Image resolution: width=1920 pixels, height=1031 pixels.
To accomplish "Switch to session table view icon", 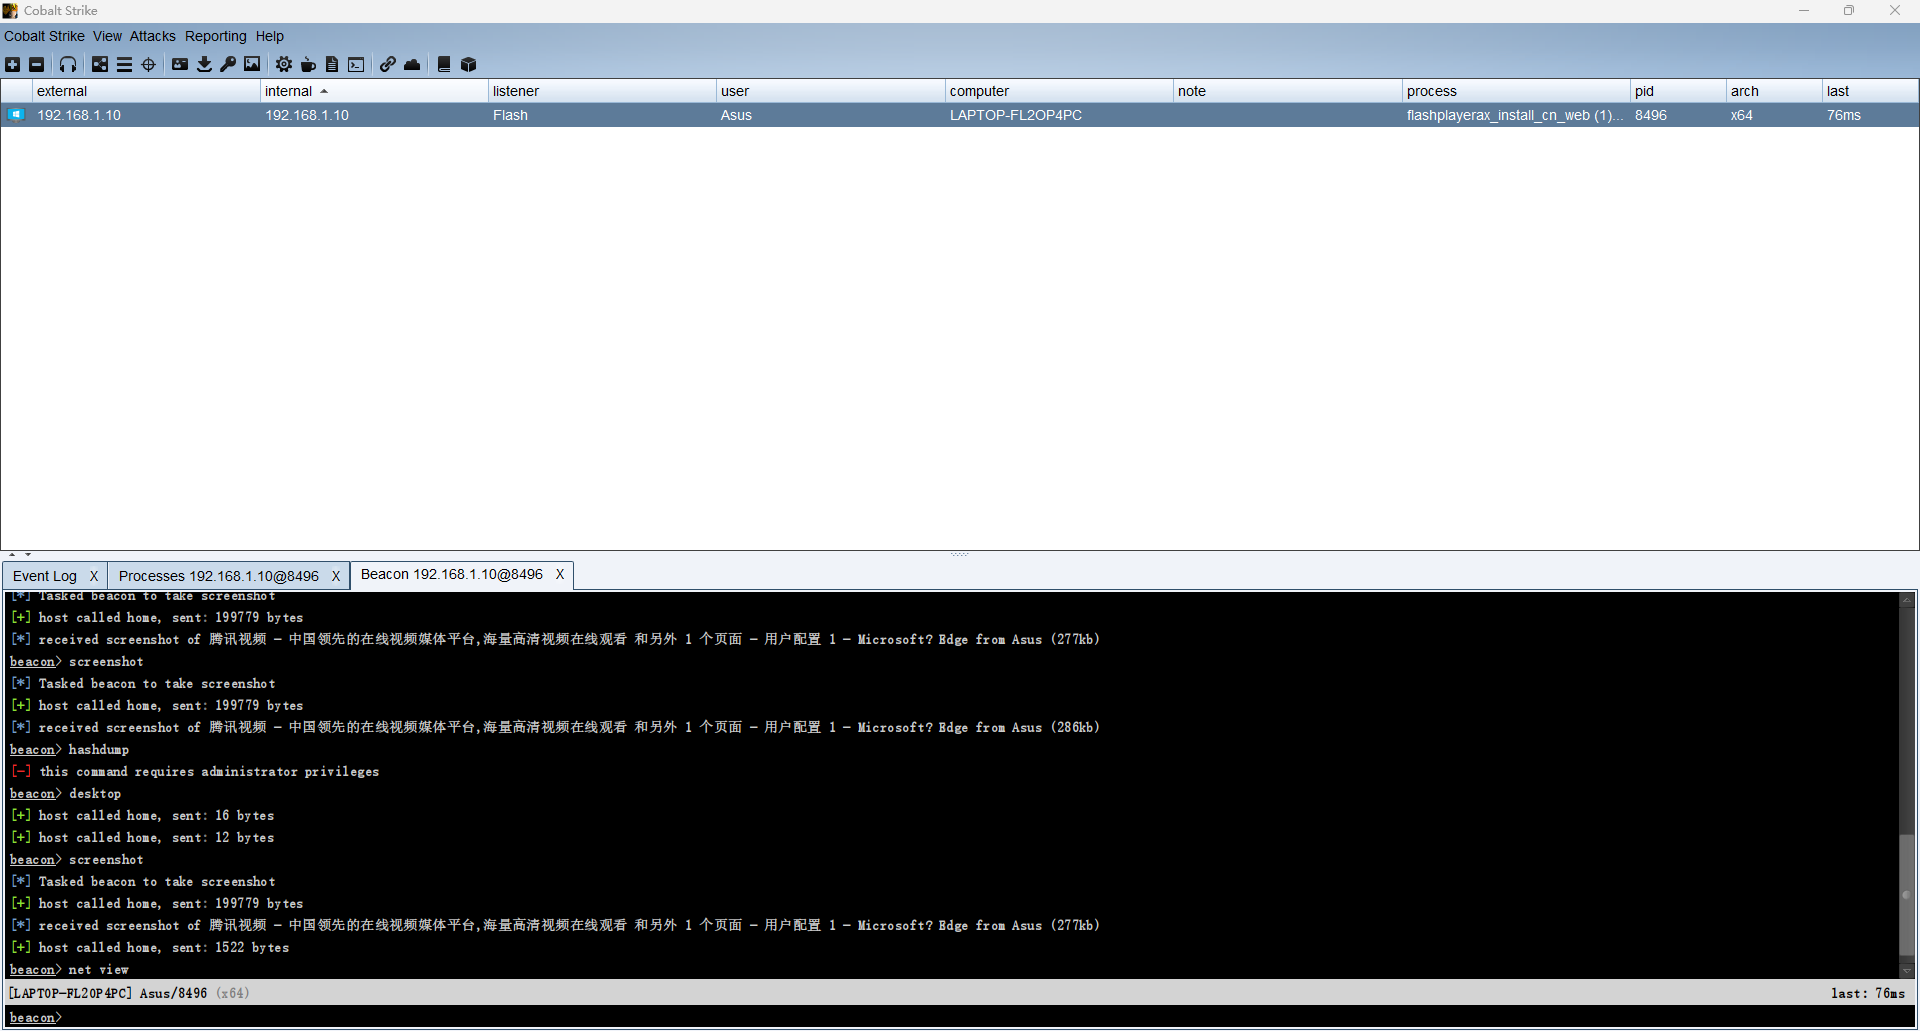I will tap(124, 65).
